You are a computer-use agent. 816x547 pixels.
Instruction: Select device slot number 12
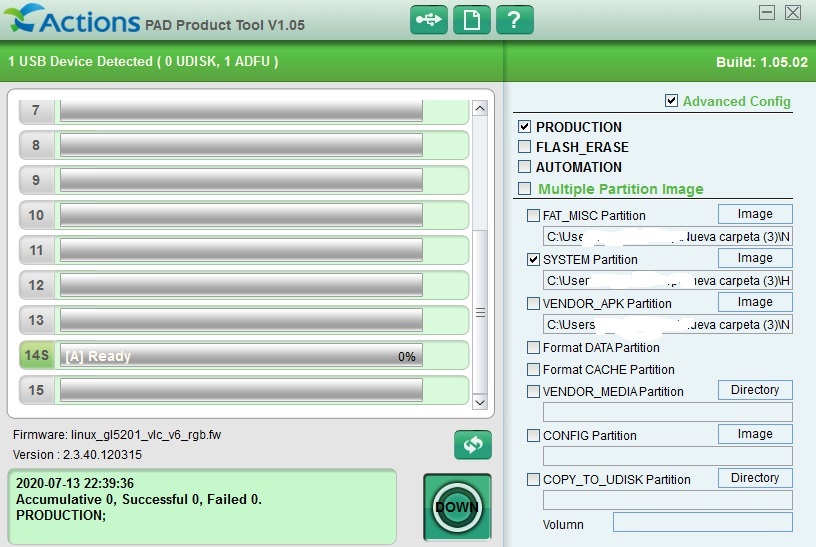[x=36, y=285]
